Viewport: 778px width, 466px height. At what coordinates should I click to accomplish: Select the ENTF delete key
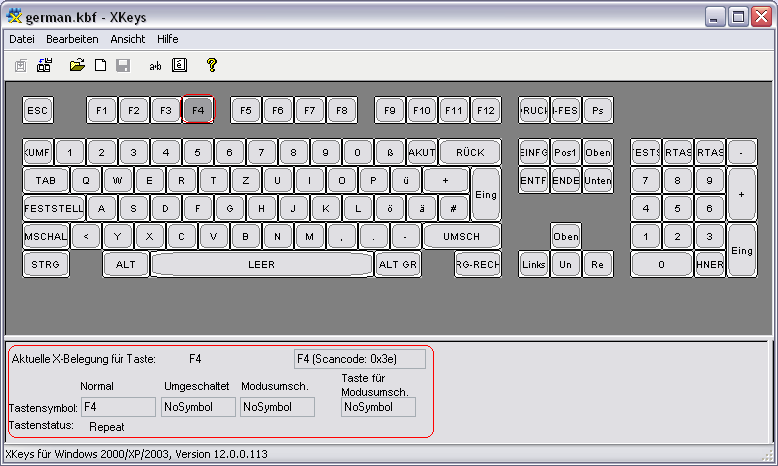pyautogui.click(x=534, y=181)
